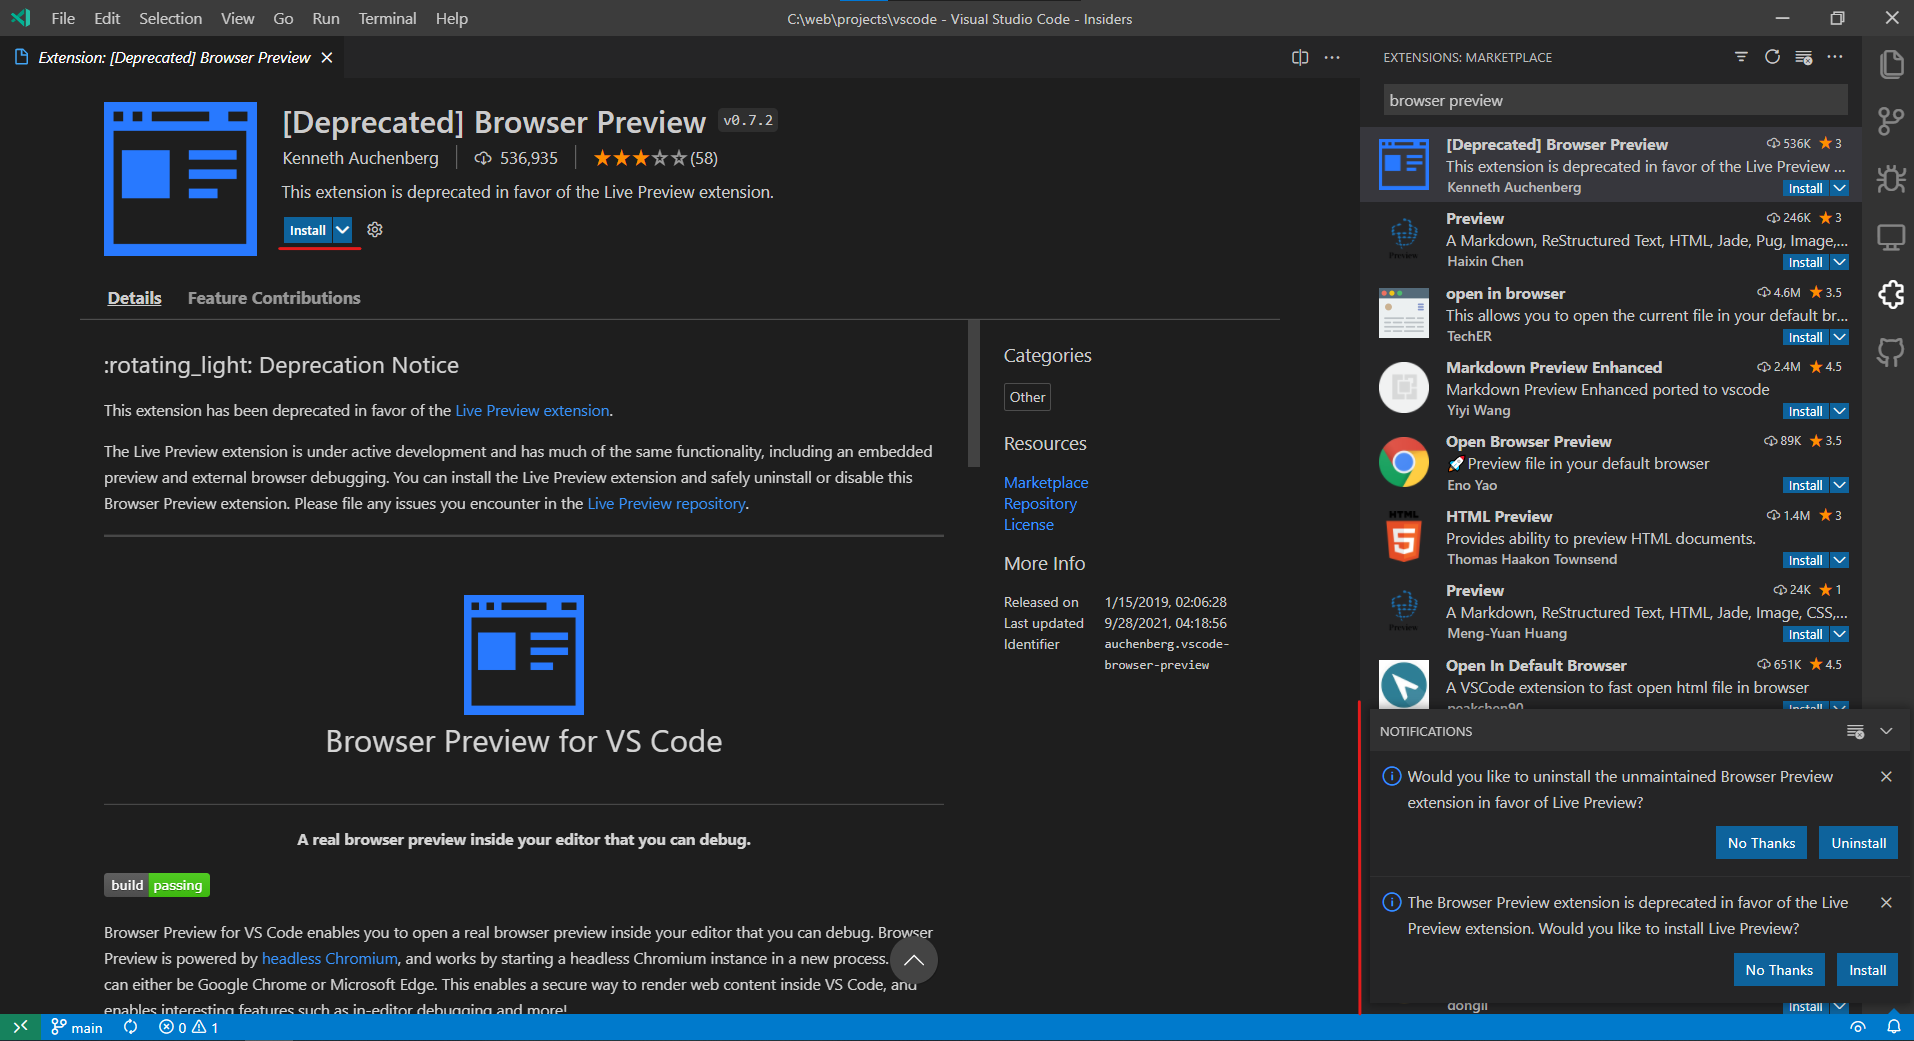Collapse the Notifications panel with its chevron
Viewport: 1914px width, 1041px height.
1887,731
